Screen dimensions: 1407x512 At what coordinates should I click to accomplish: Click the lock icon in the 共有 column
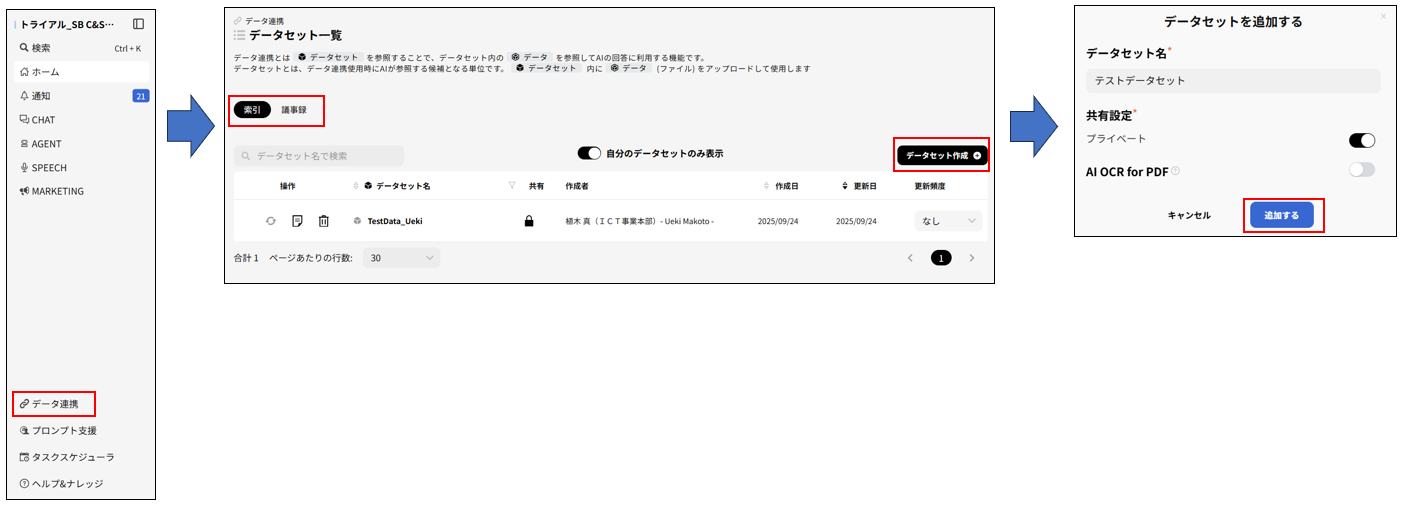[x=529, y=221]
